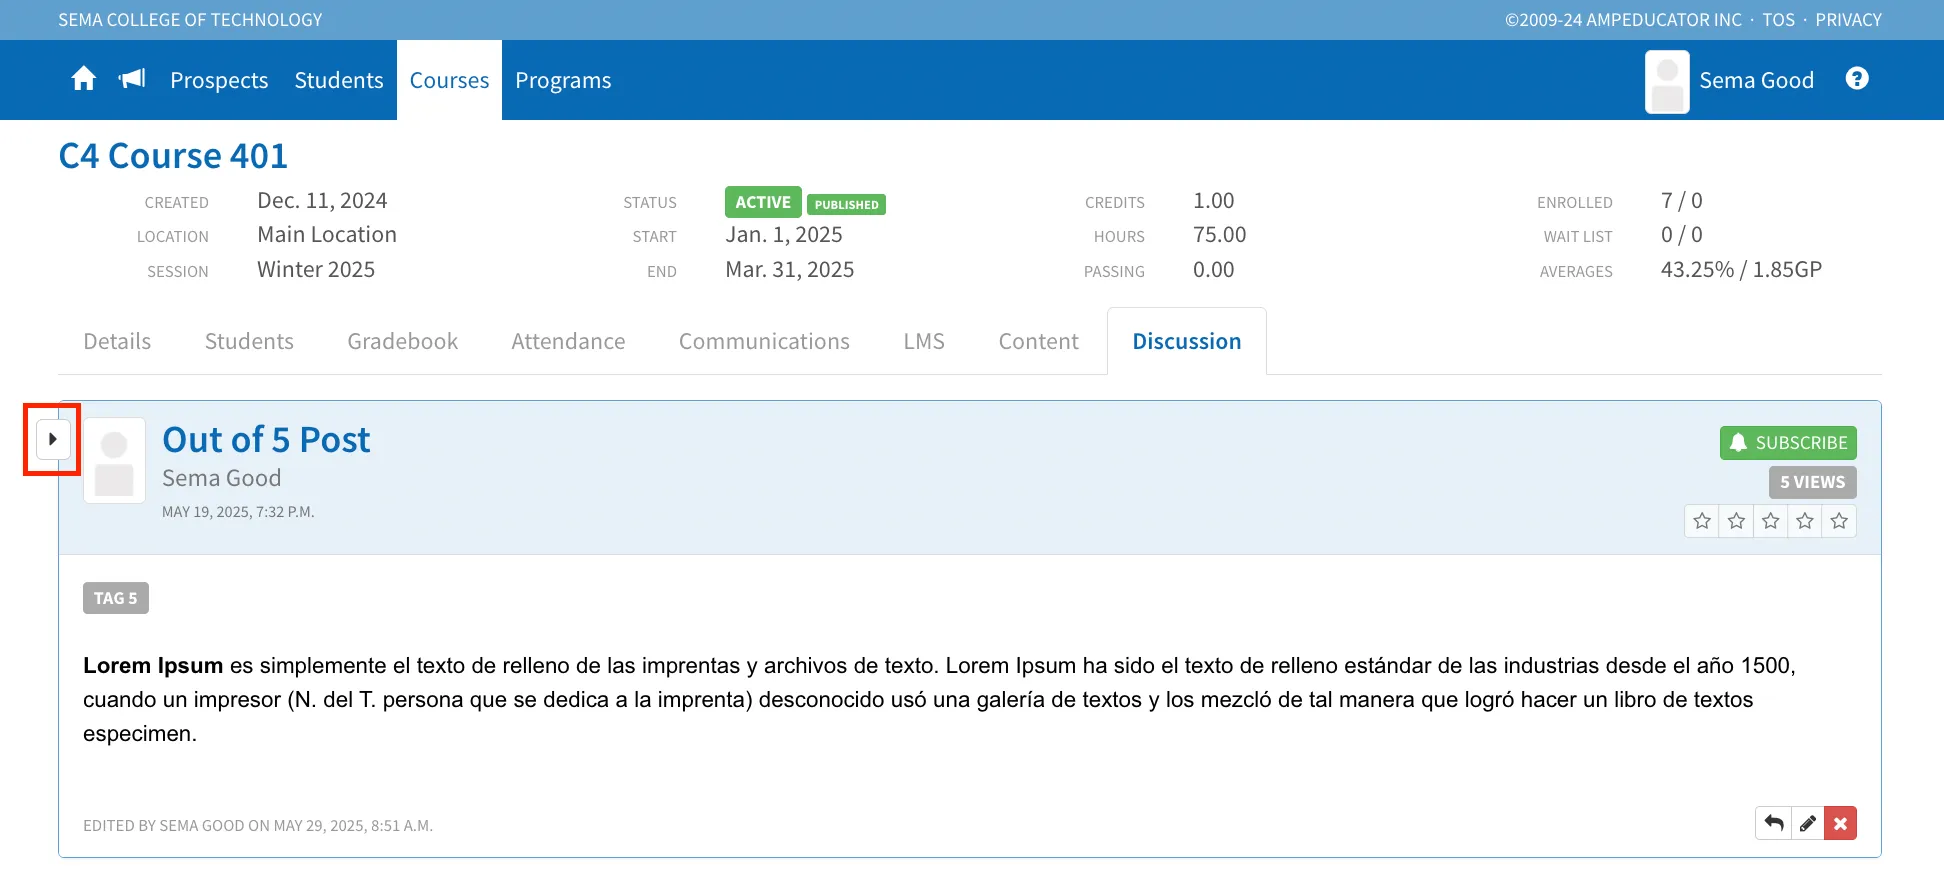Select the Discussion tab
The image size is (1944, 880).
pos(1187,341)
